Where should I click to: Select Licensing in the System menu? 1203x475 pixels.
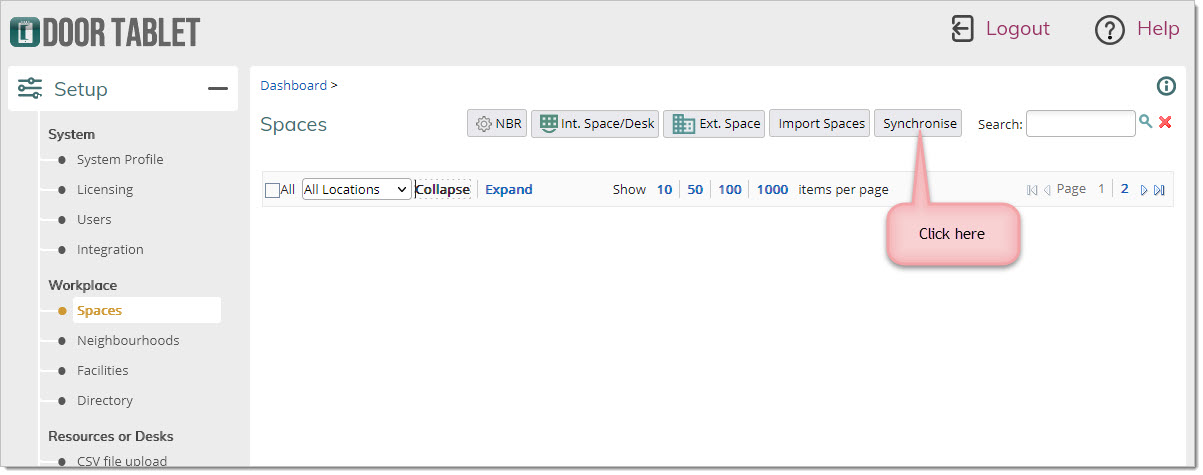105,189
